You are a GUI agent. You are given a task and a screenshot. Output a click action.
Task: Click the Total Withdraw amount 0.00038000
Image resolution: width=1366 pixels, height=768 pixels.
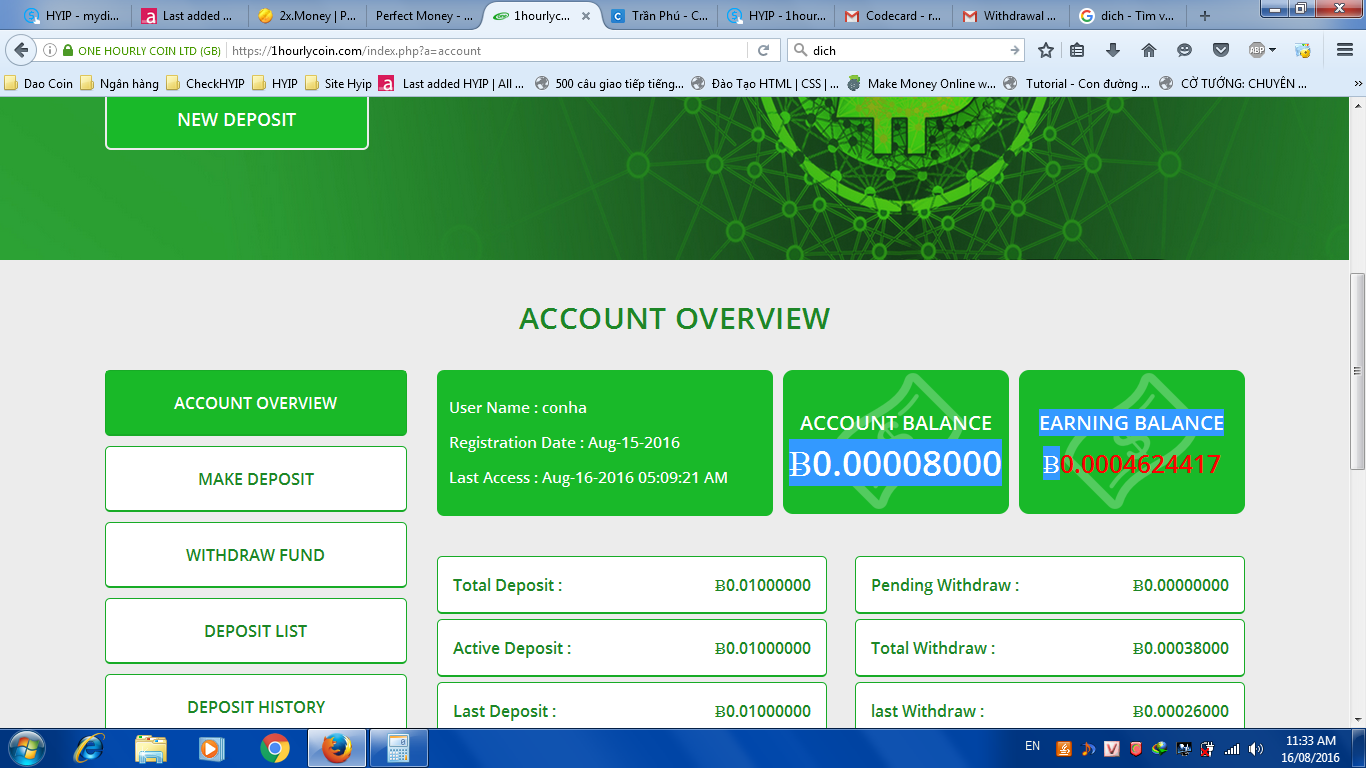click(x=1181, y=648)
